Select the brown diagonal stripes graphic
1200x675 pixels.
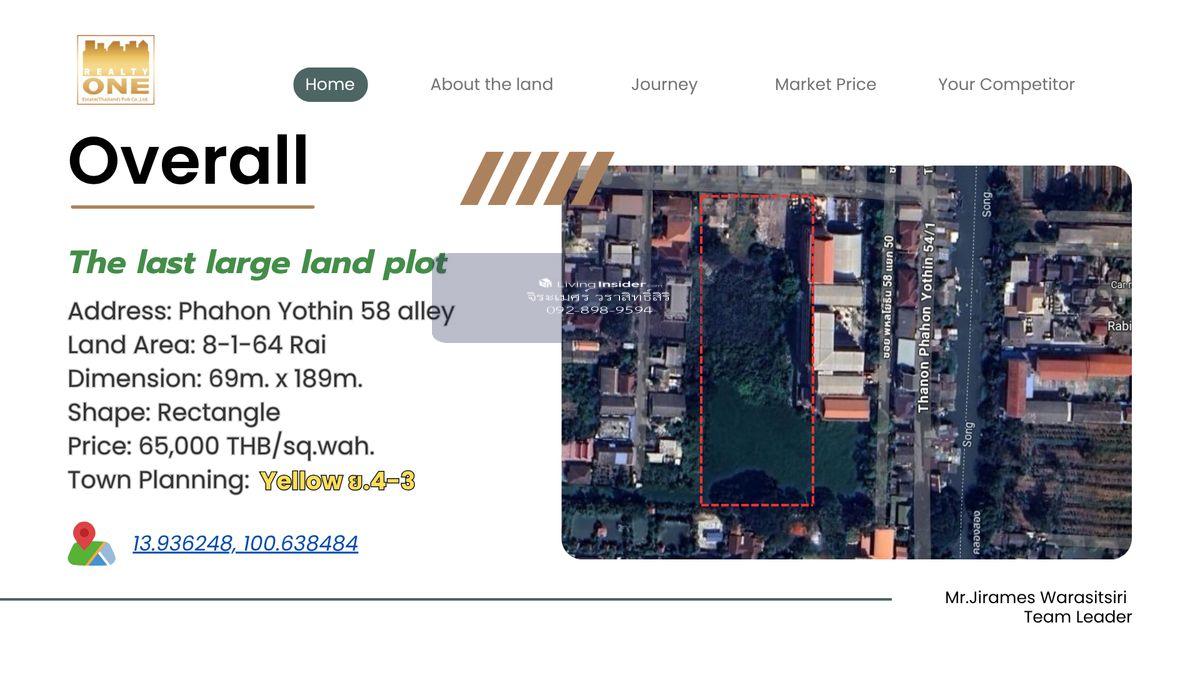coord(536,178)
